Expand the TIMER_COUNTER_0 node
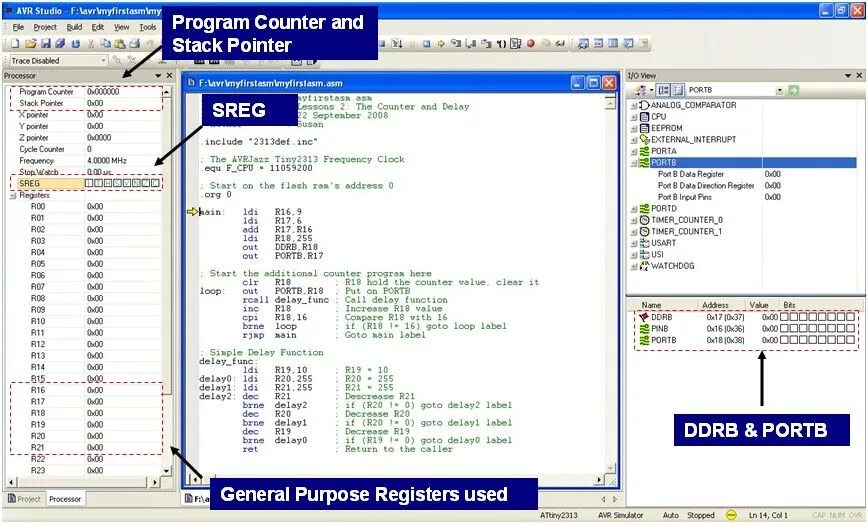Screen dimensions: 868x525 634,220
